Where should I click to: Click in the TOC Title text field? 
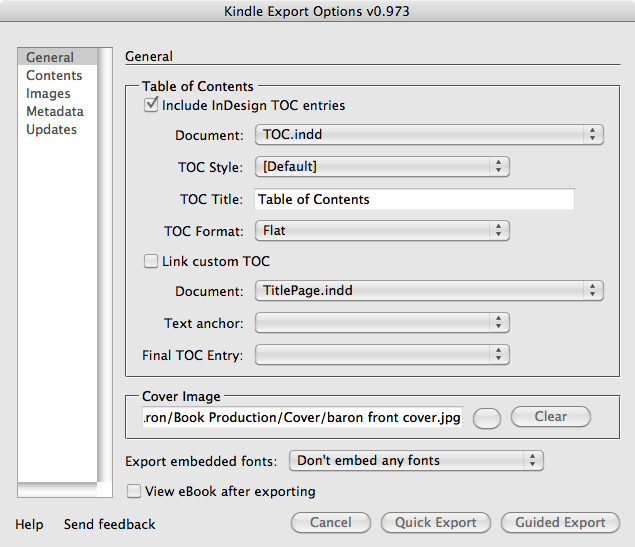pos(414,199)
